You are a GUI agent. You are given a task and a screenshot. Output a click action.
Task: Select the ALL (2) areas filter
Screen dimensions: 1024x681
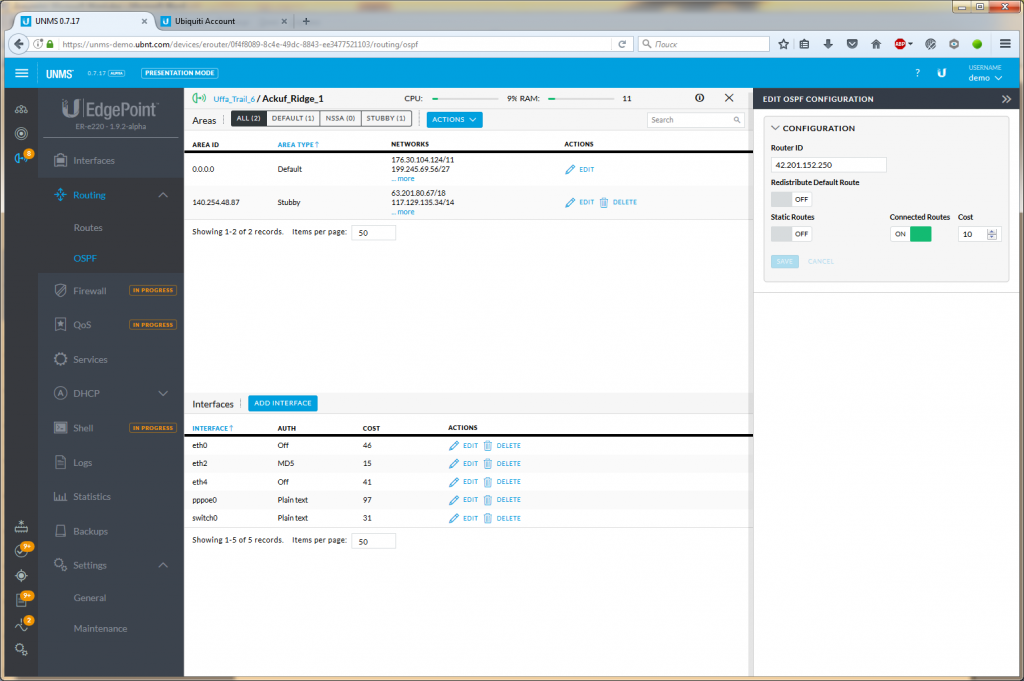pos(248,119)
